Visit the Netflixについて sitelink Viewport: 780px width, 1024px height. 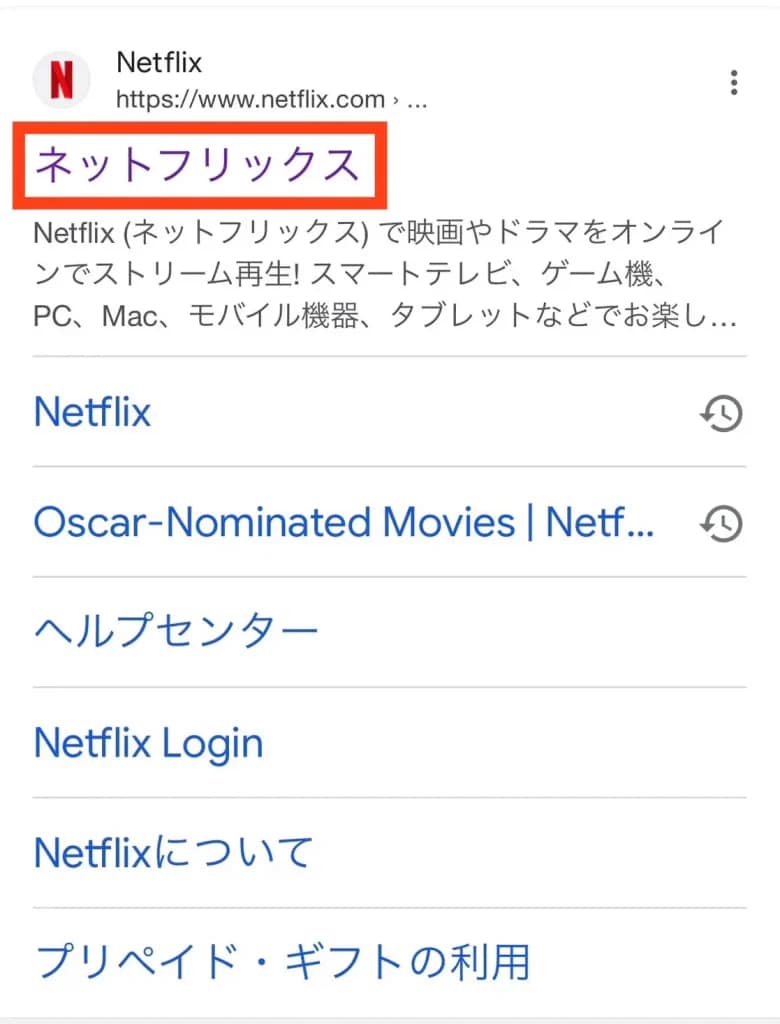(173, 853)
